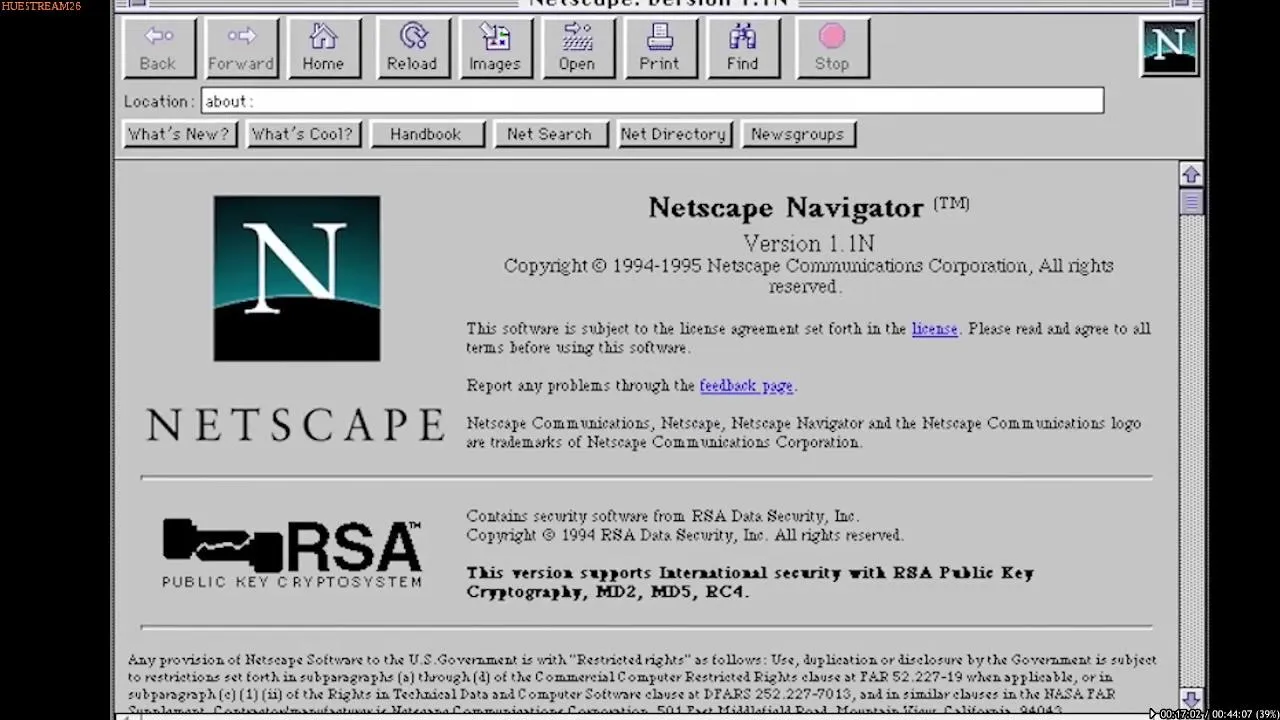Click the Netscape N status logo
Image resolution: width=1280 pixels, height=720 pixels.
[x=1169, y=47]
